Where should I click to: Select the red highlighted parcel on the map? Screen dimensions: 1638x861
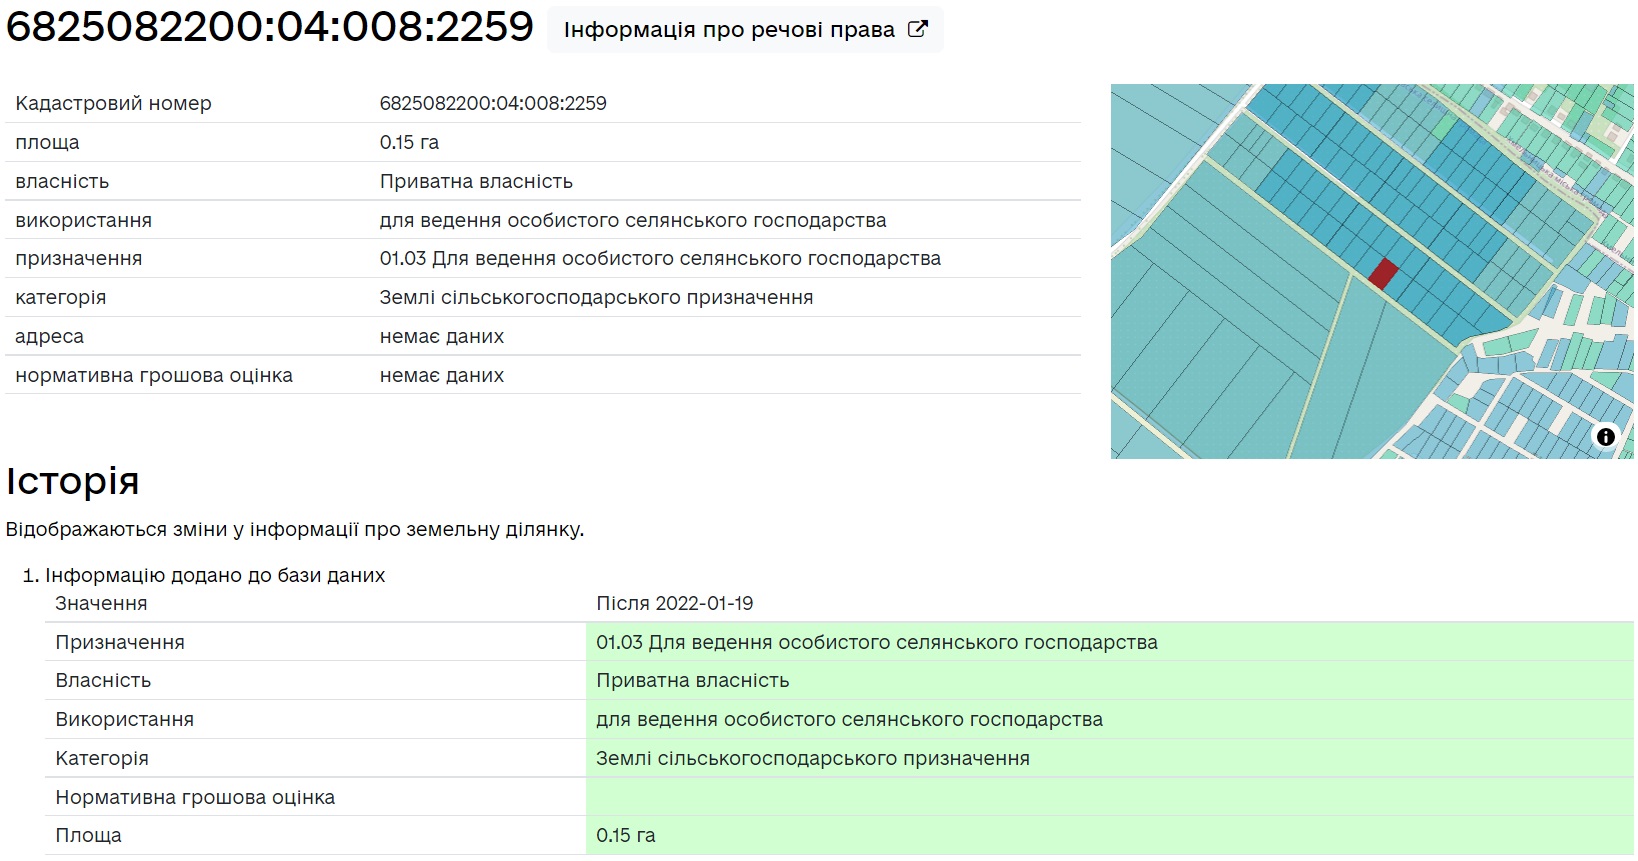point(1383,273)
